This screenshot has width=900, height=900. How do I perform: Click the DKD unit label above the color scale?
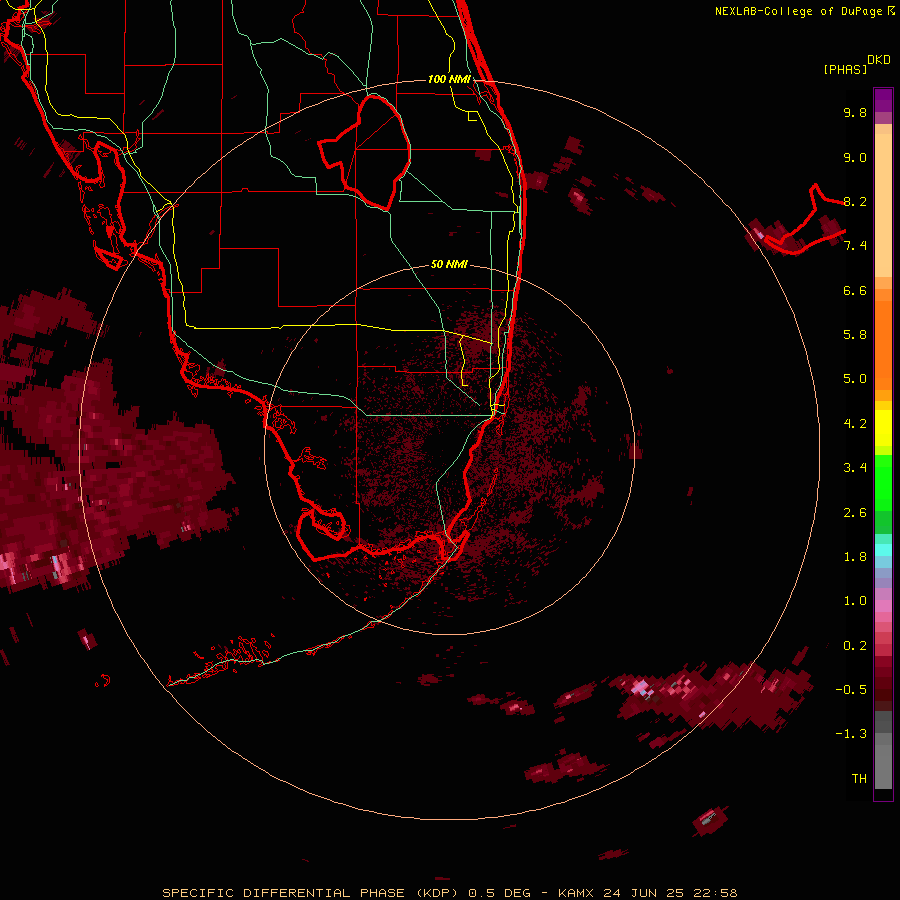click(879, 60)
